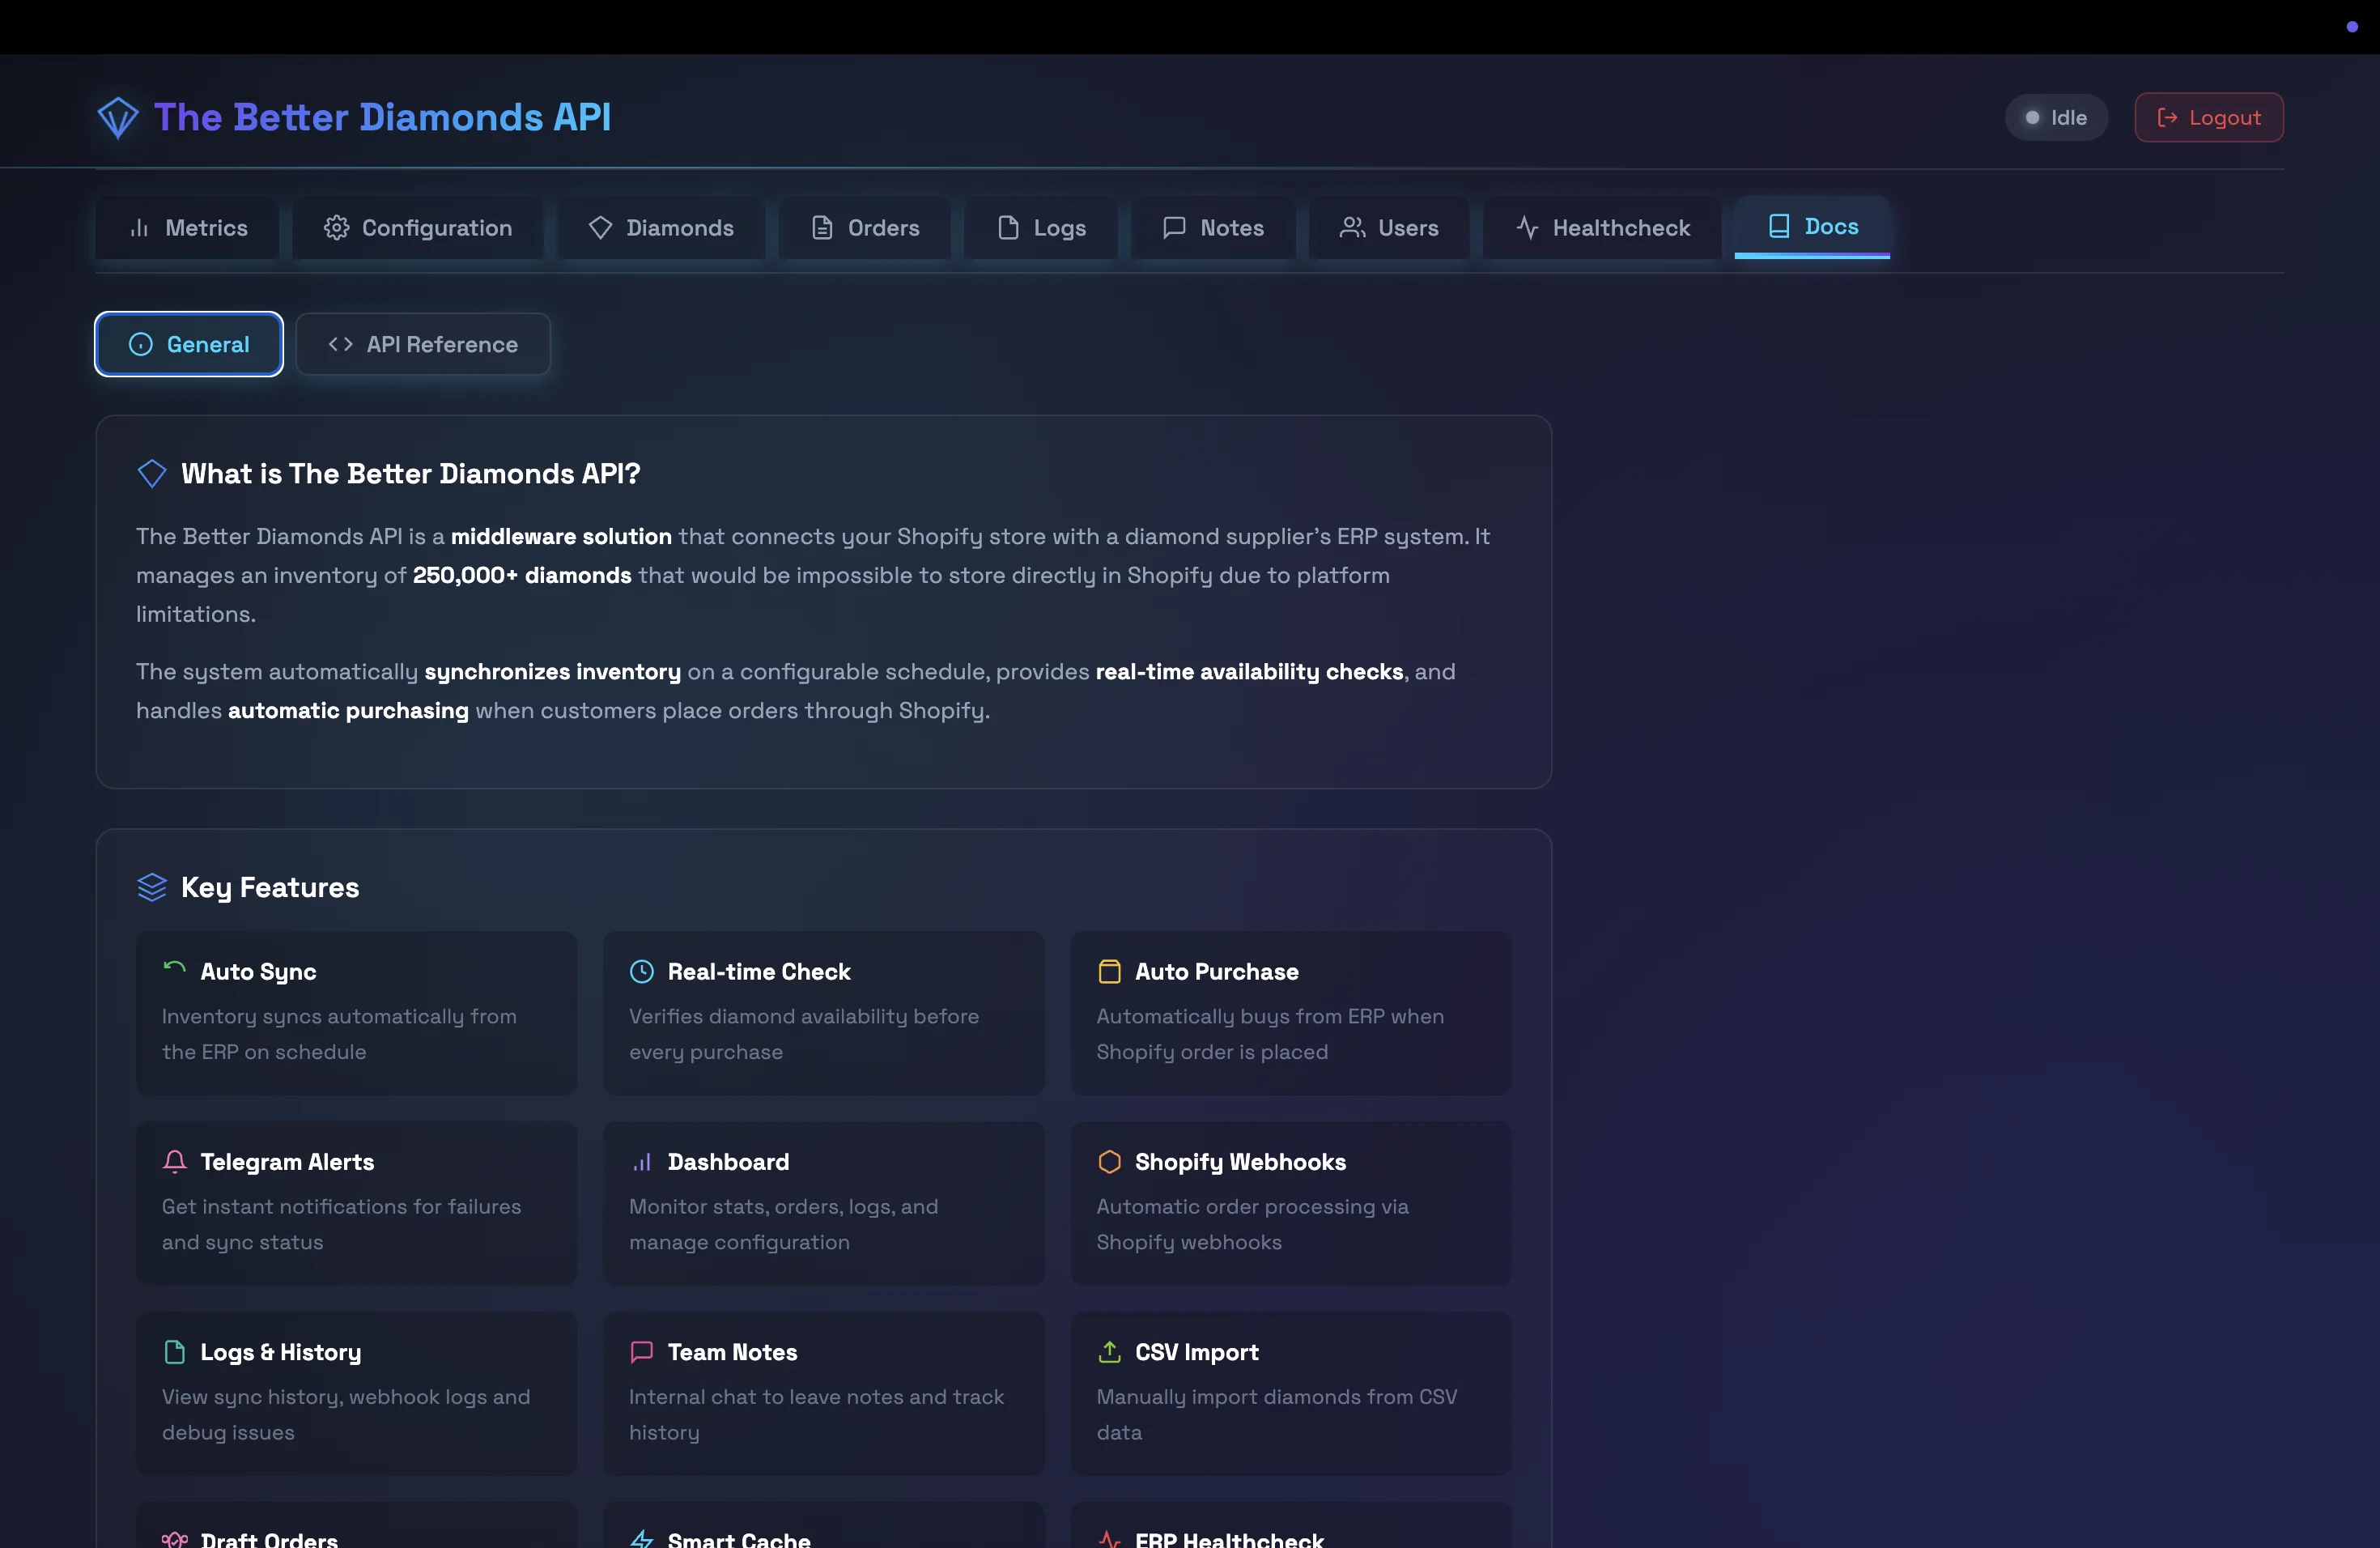The height and width of the screenshot is (1548, 2380).
Task: Click the Auto Purchase card title
Action: [1216, 971]
